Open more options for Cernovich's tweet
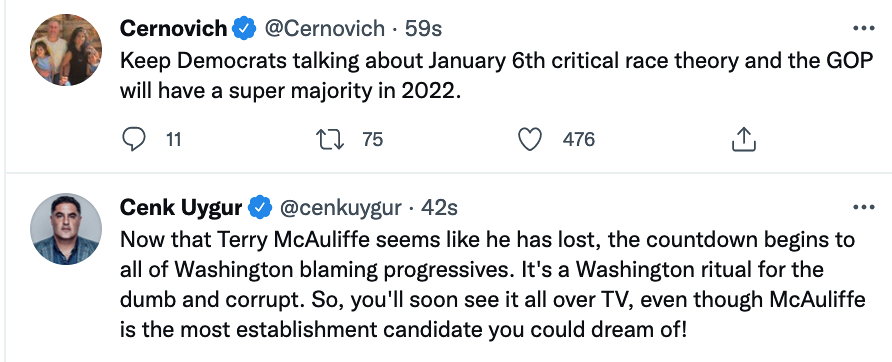Viewport: 892px width, 362px height. [x=863, y=28]
